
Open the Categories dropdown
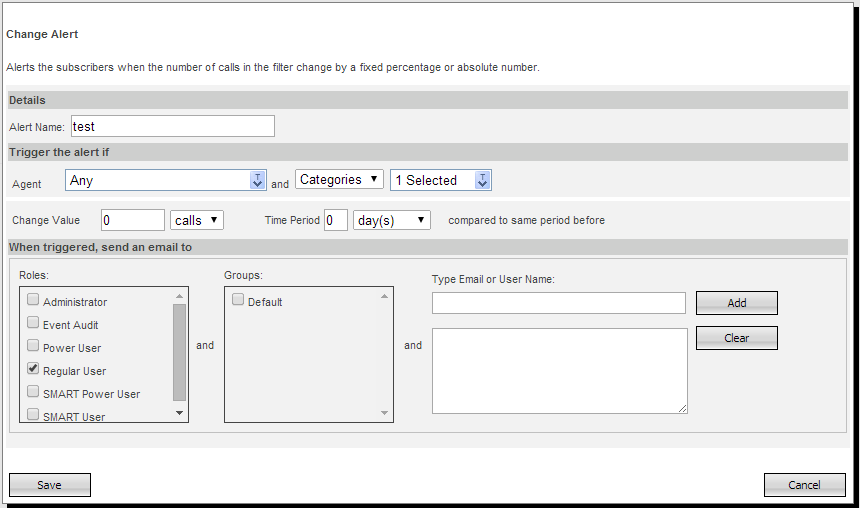tap(339, 180)
